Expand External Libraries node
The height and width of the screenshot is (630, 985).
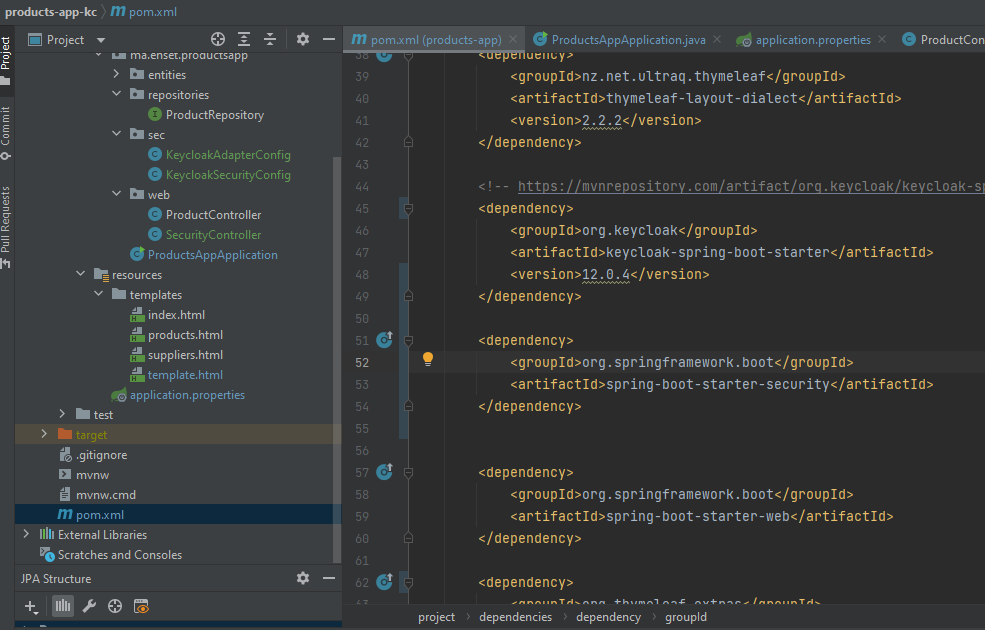(x=26, y=534)
